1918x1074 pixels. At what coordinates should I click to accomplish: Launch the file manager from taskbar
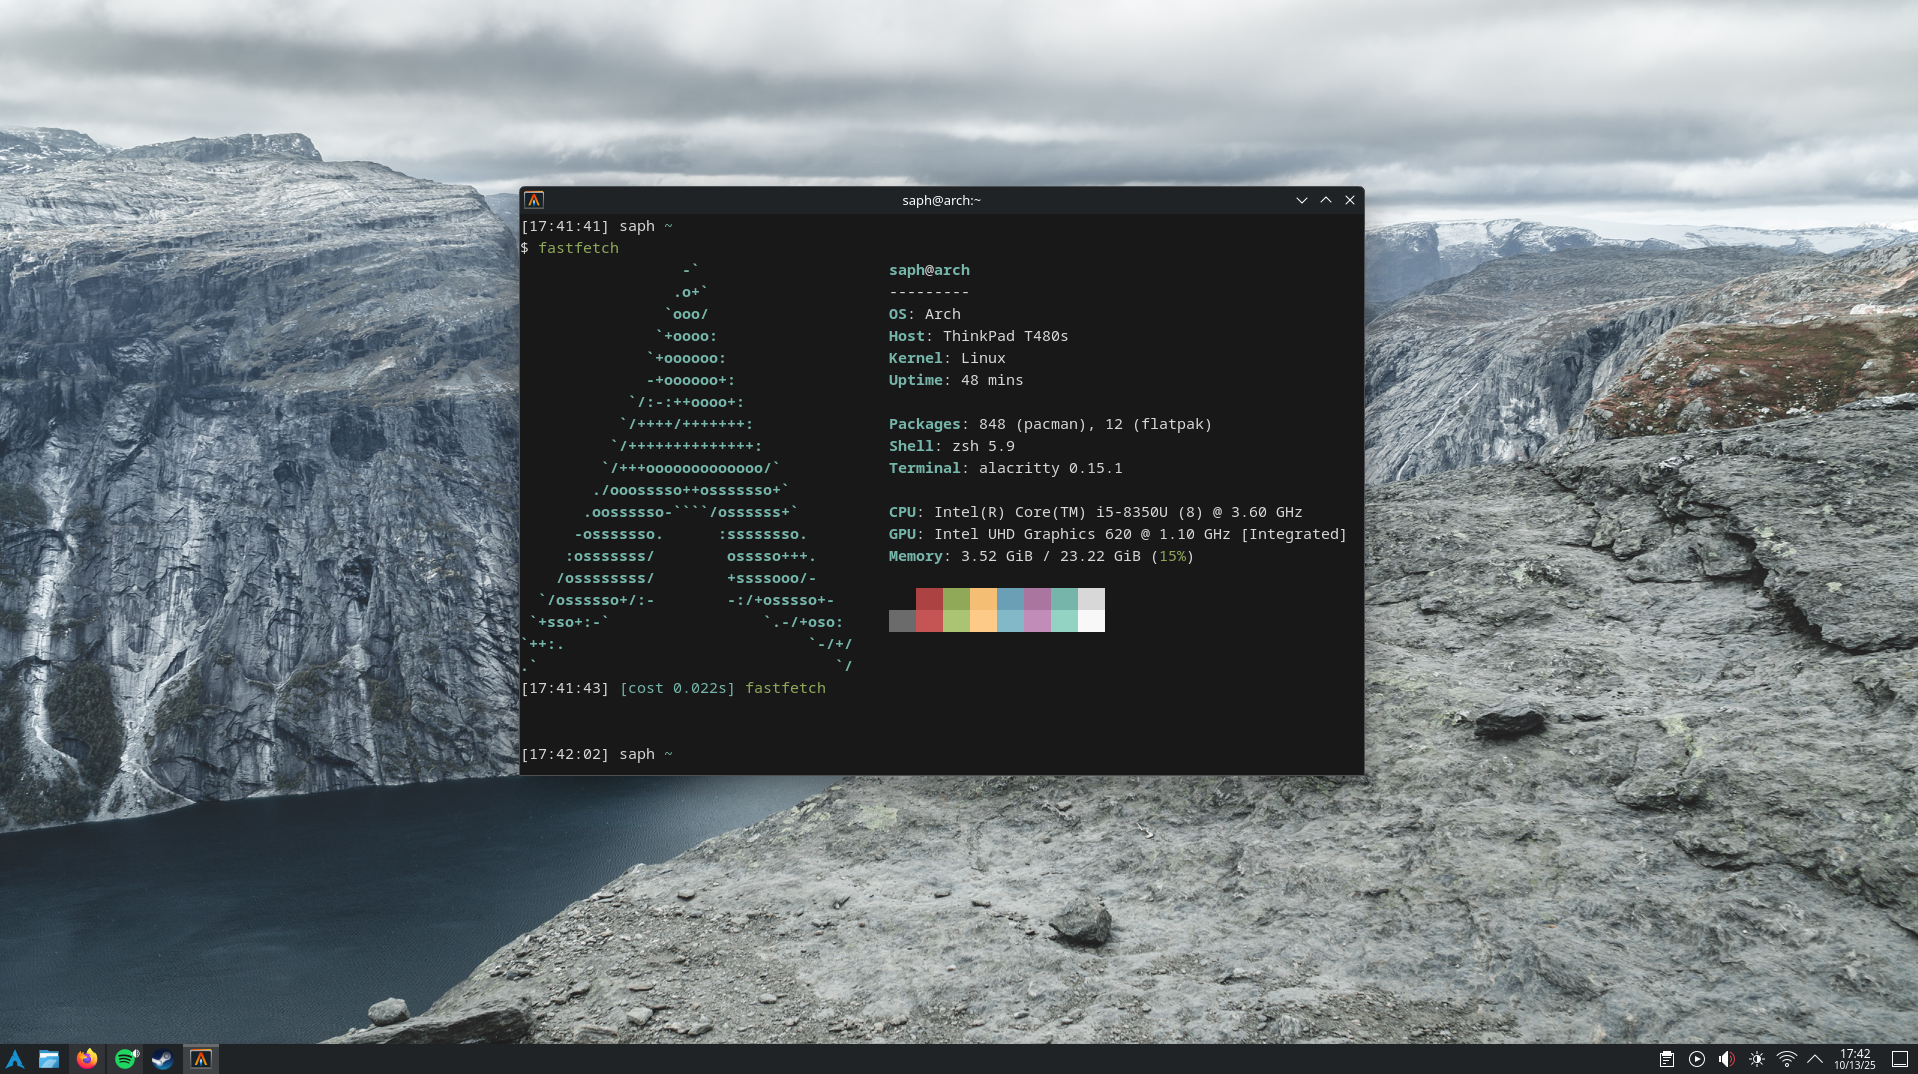tap(49, 1059)
